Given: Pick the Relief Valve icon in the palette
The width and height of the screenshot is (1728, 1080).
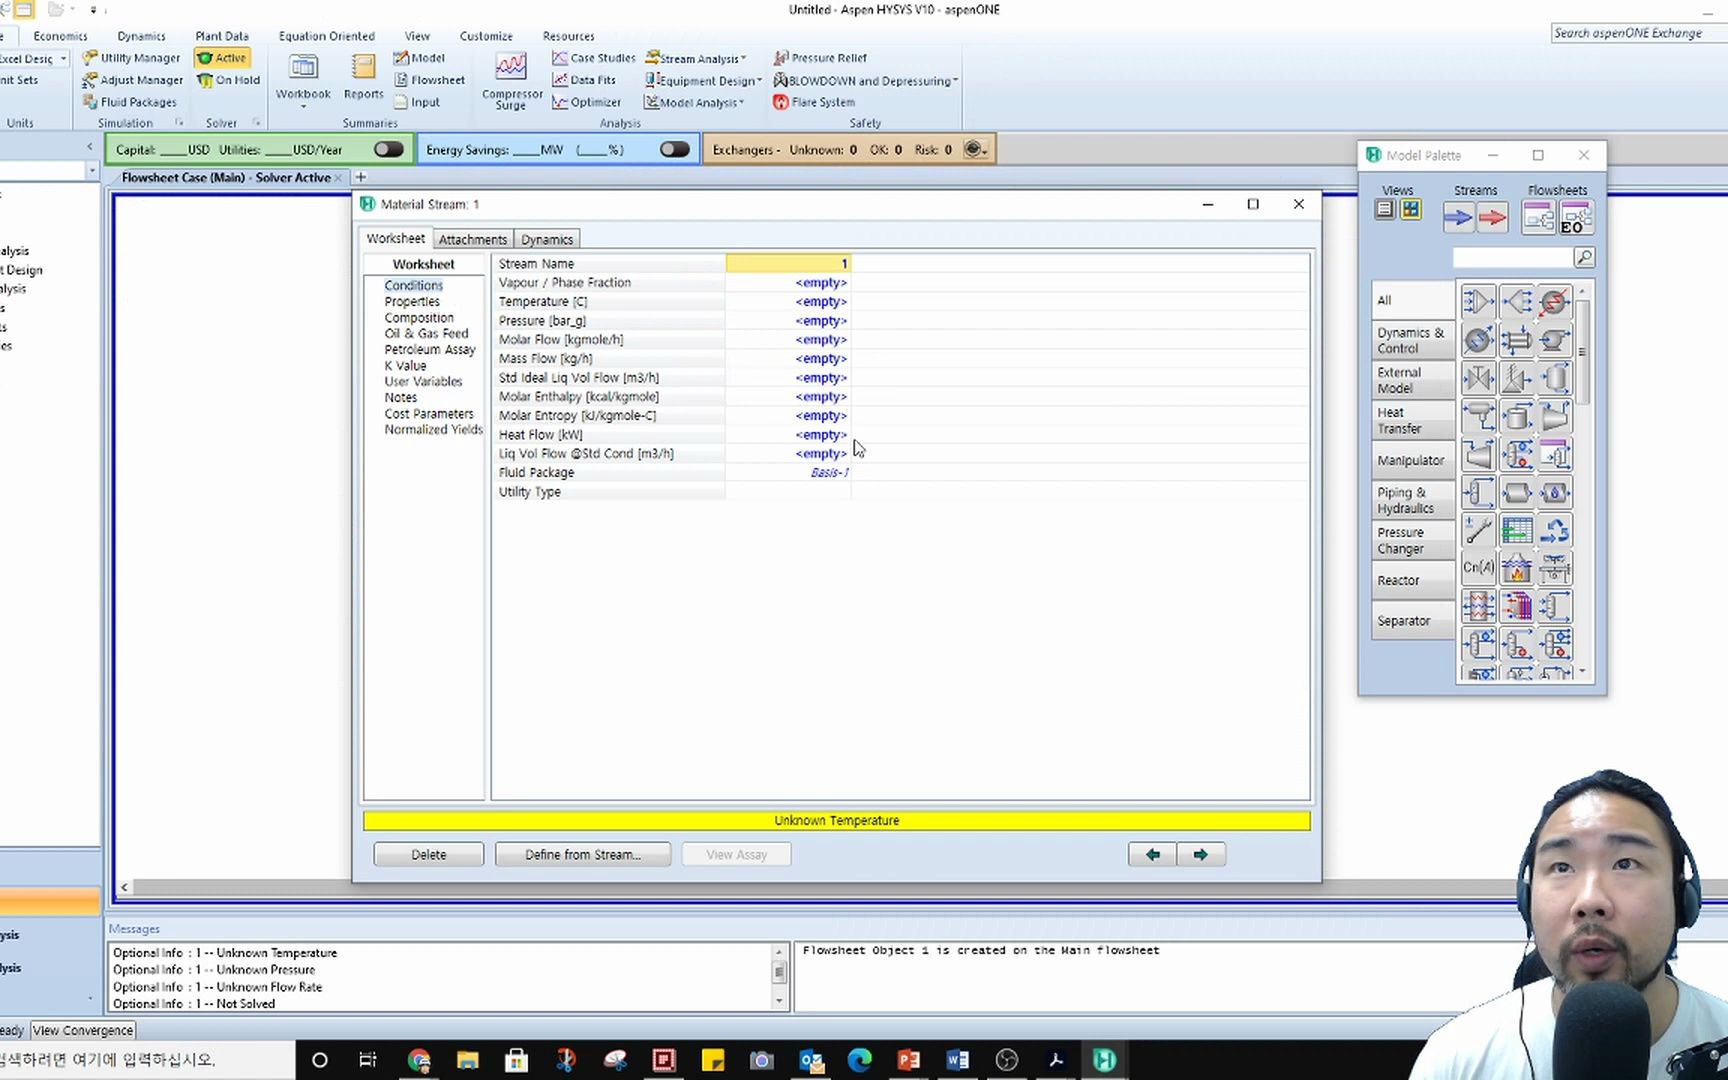Looking at the screenshot, I should click(x=1516, y=378).
